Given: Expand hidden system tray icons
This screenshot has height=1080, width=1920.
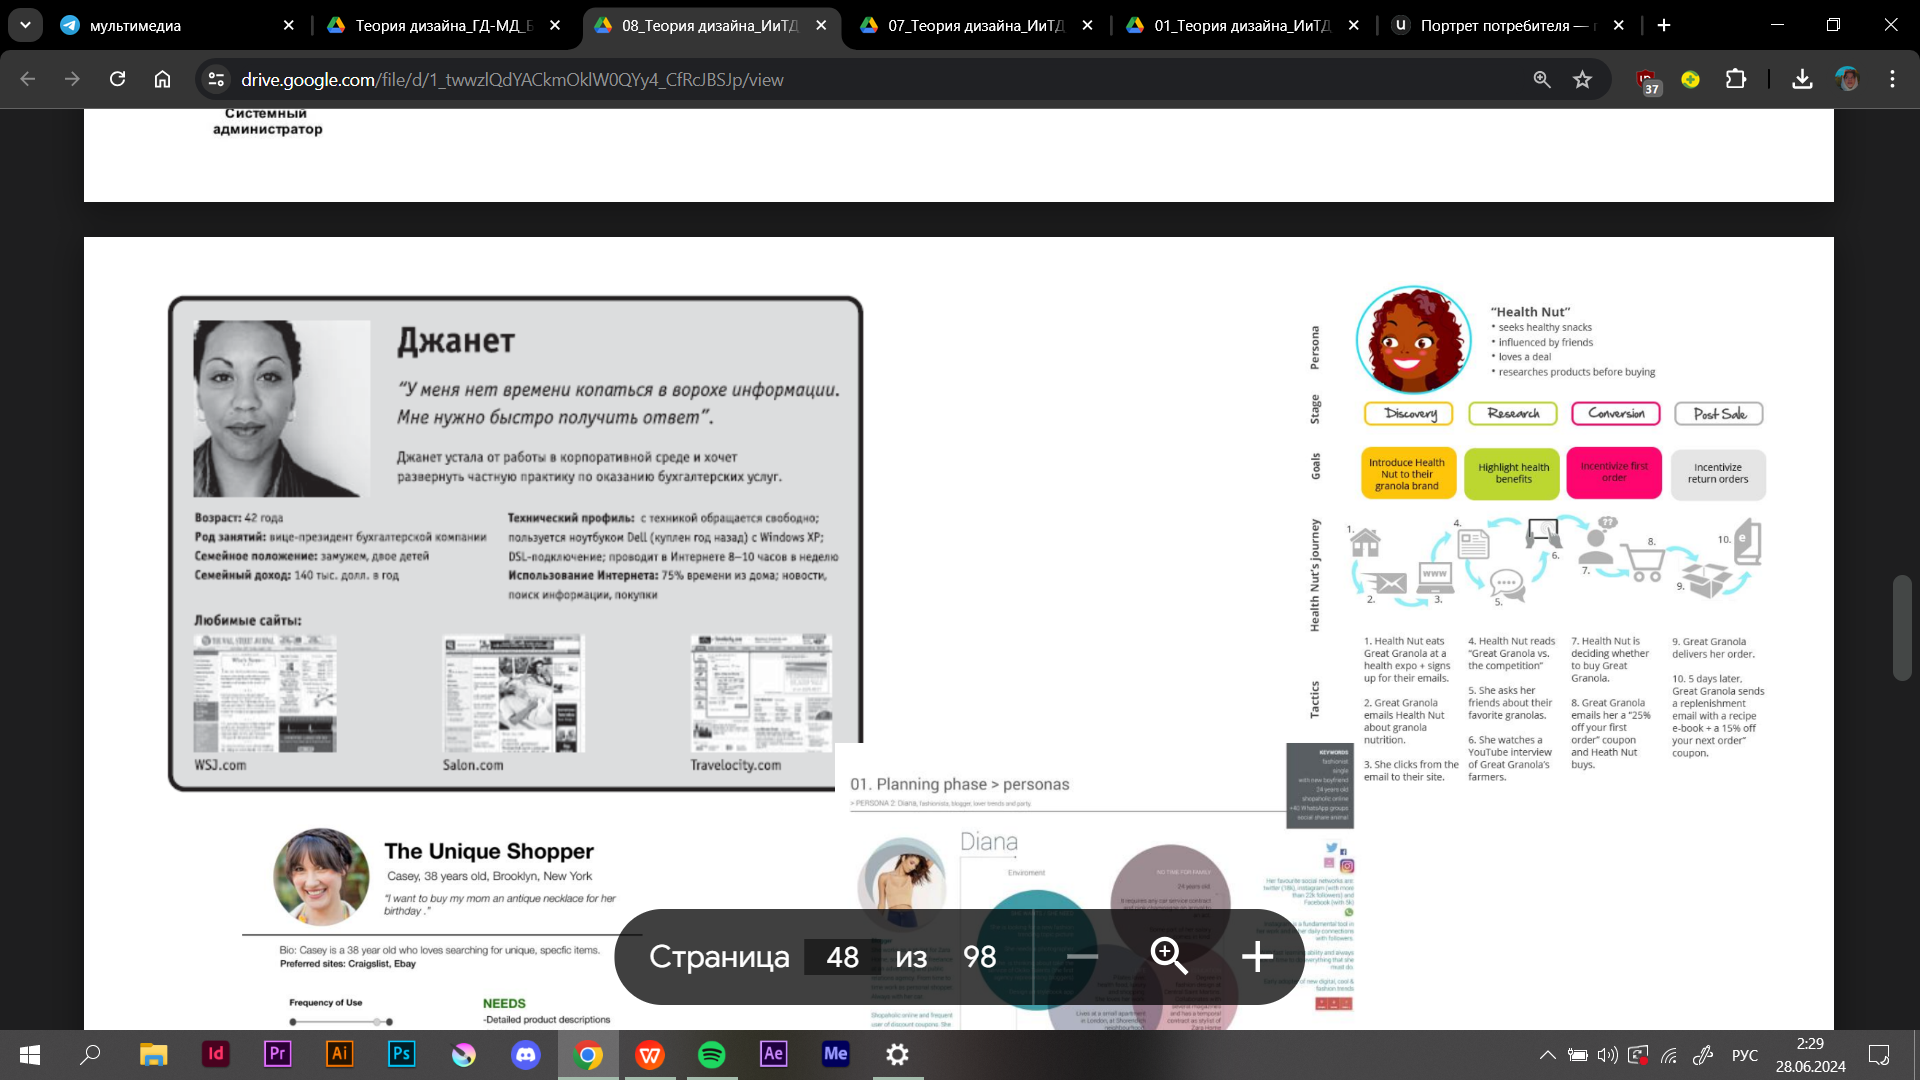Looking at the screenshot, I should point(1547,1055).
